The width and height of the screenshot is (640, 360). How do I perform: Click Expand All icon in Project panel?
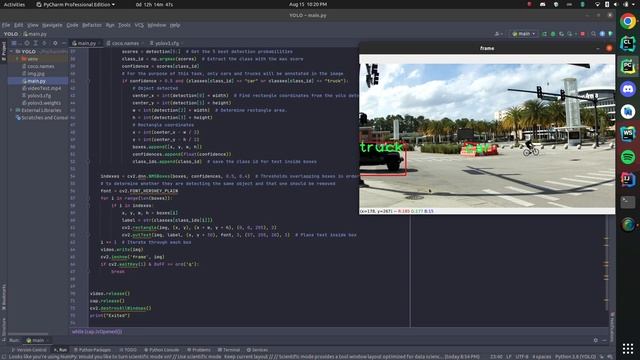point(36,43)
